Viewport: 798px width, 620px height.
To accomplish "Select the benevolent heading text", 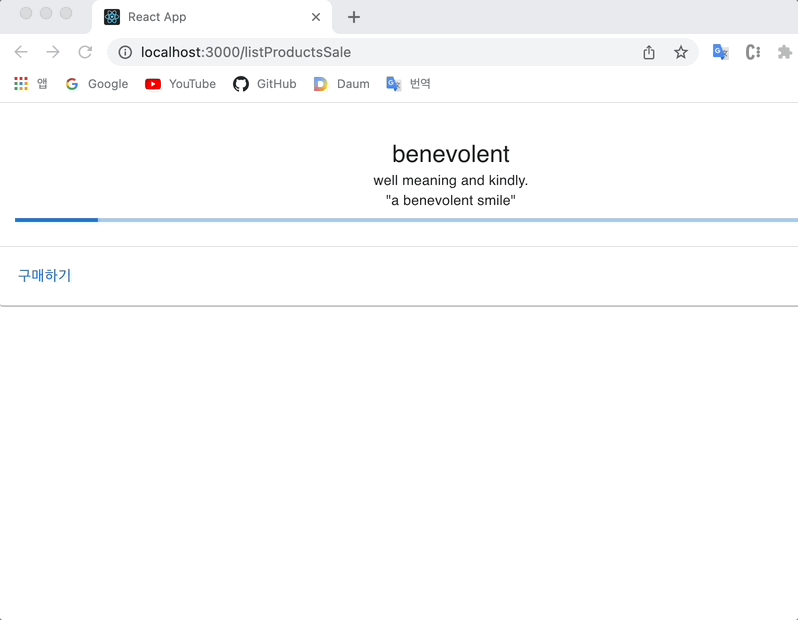I will [450, 154].
